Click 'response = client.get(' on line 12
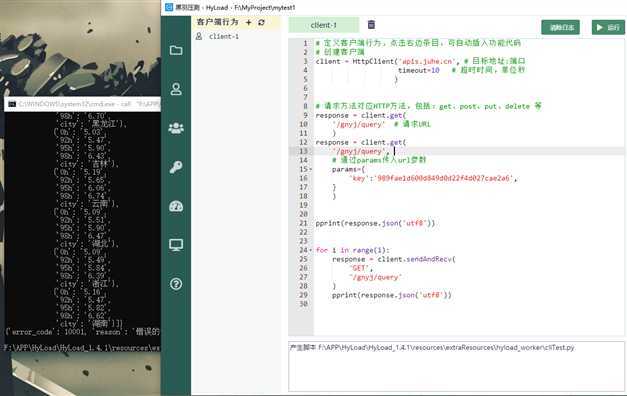The image size is (627, 396). coord(360,142)
